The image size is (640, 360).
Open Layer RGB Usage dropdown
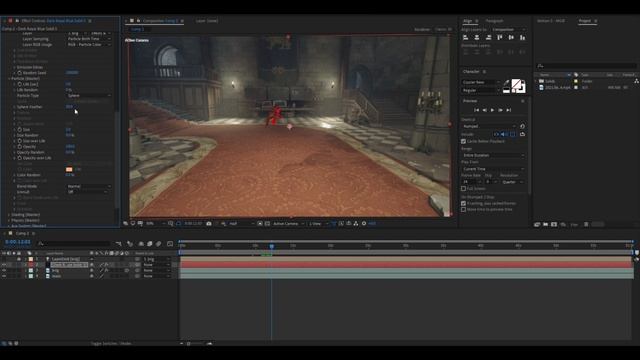click(x=89, y=44)
